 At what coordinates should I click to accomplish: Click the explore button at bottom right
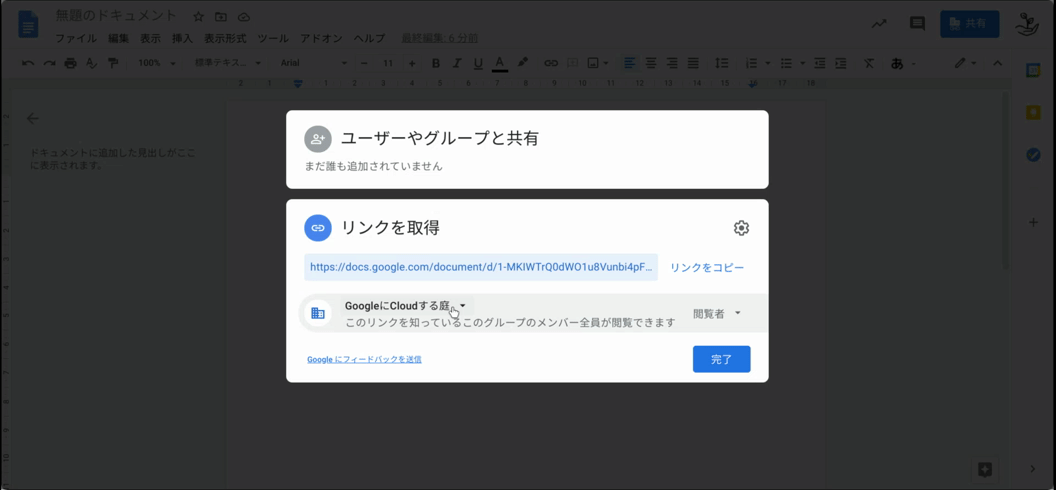(x=984, y=469)
